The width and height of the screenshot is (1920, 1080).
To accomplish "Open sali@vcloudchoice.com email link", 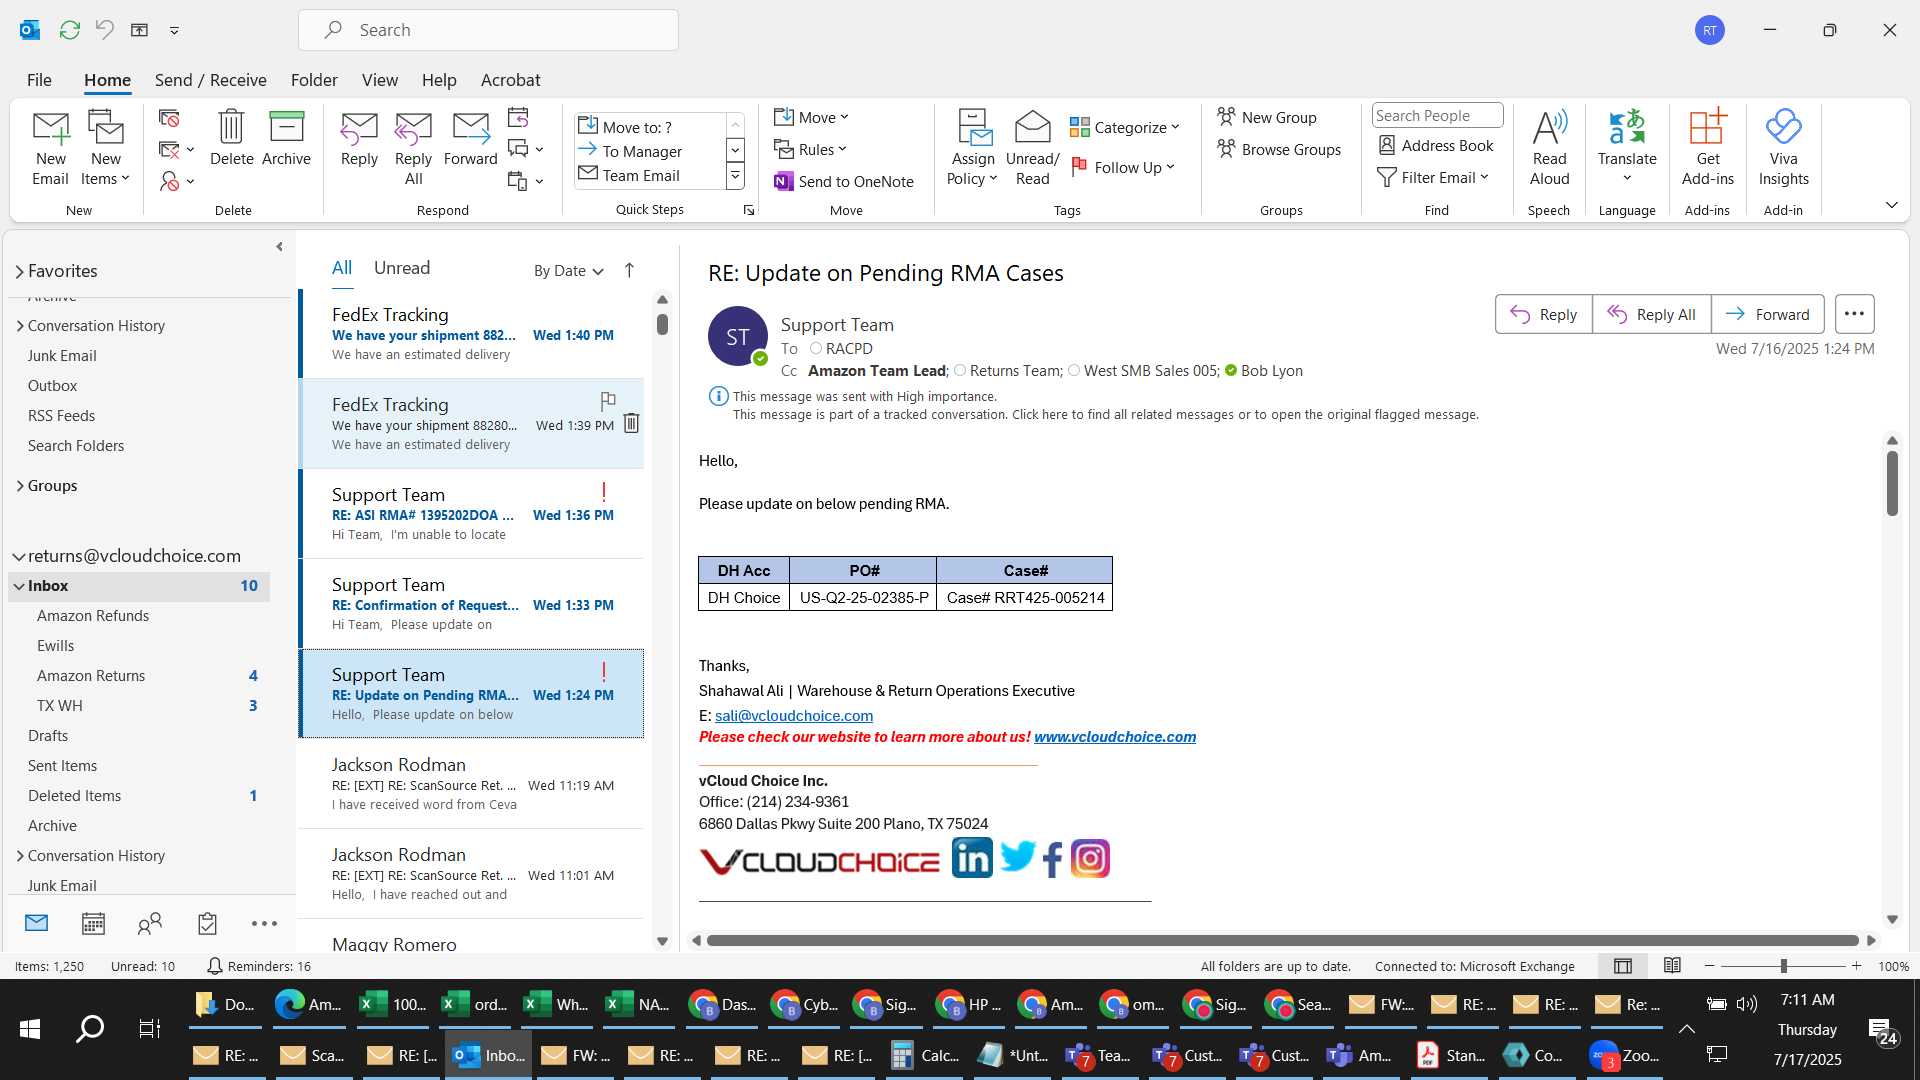I will 794,716.
